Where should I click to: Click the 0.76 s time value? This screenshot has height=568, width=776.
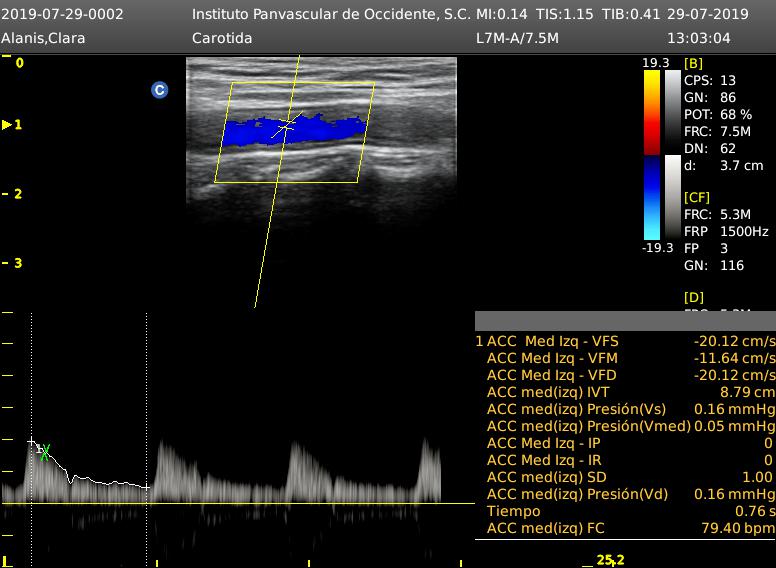pos(755,511)
